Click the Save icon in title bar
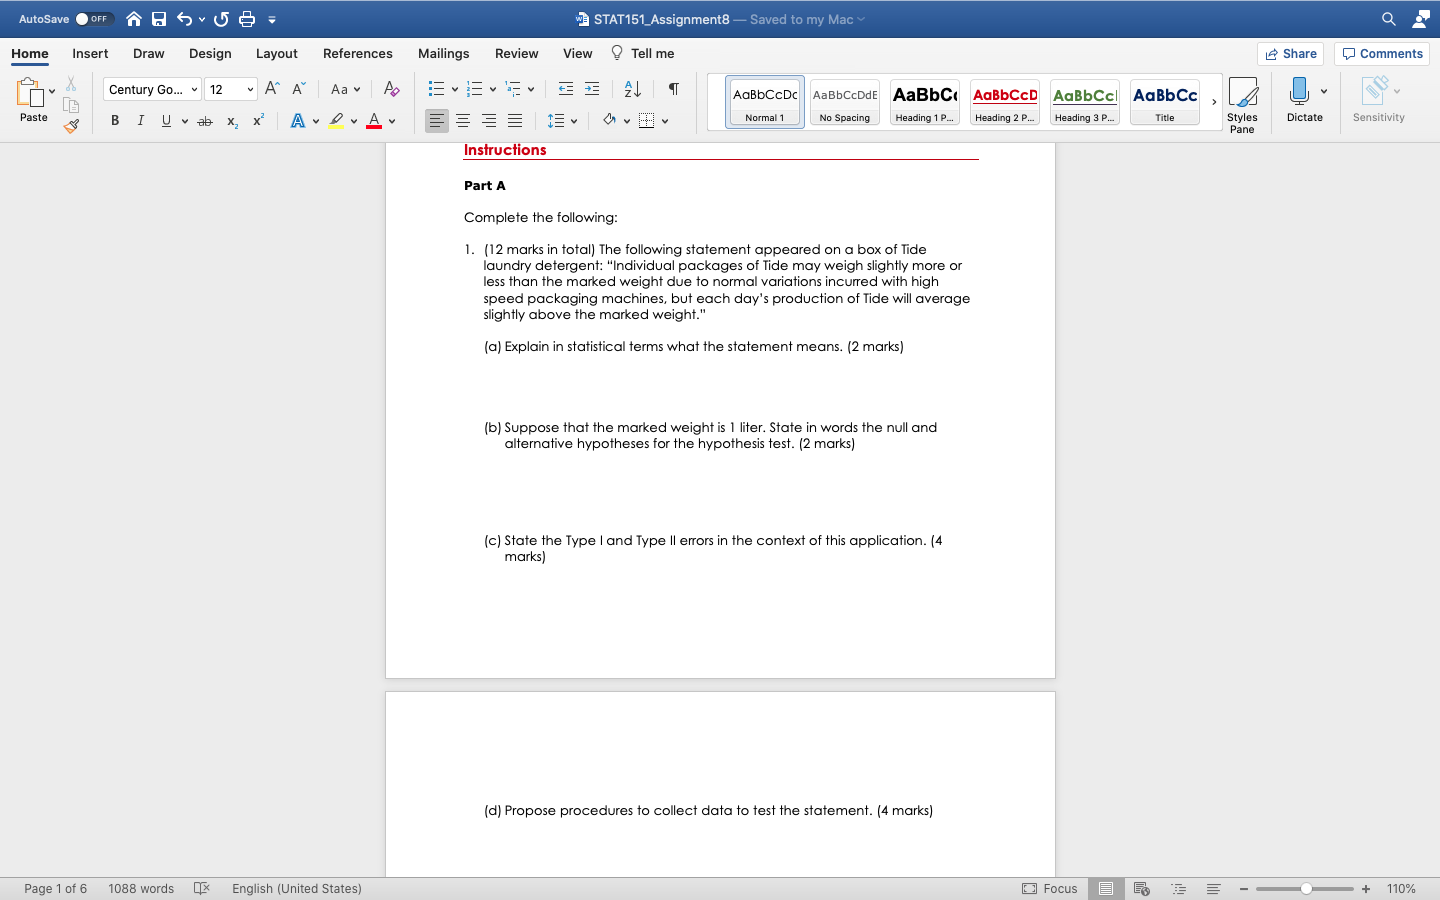The image size is (1440, 900). point(159,19)
